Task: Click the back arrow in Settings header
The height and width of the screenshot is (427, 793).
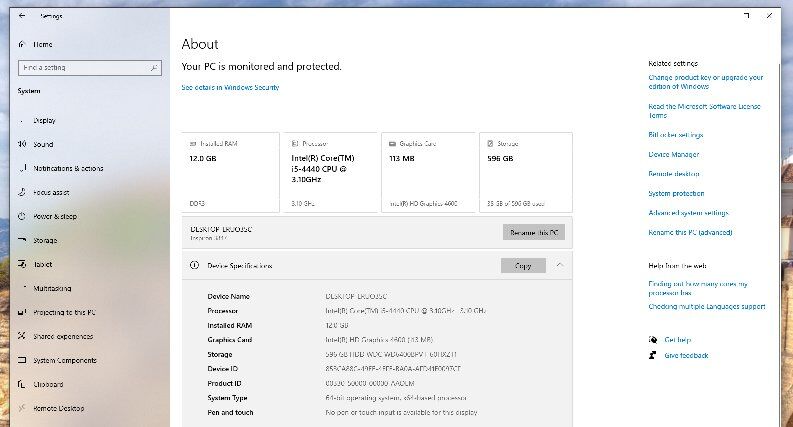Action: click(x=22, y=16)
